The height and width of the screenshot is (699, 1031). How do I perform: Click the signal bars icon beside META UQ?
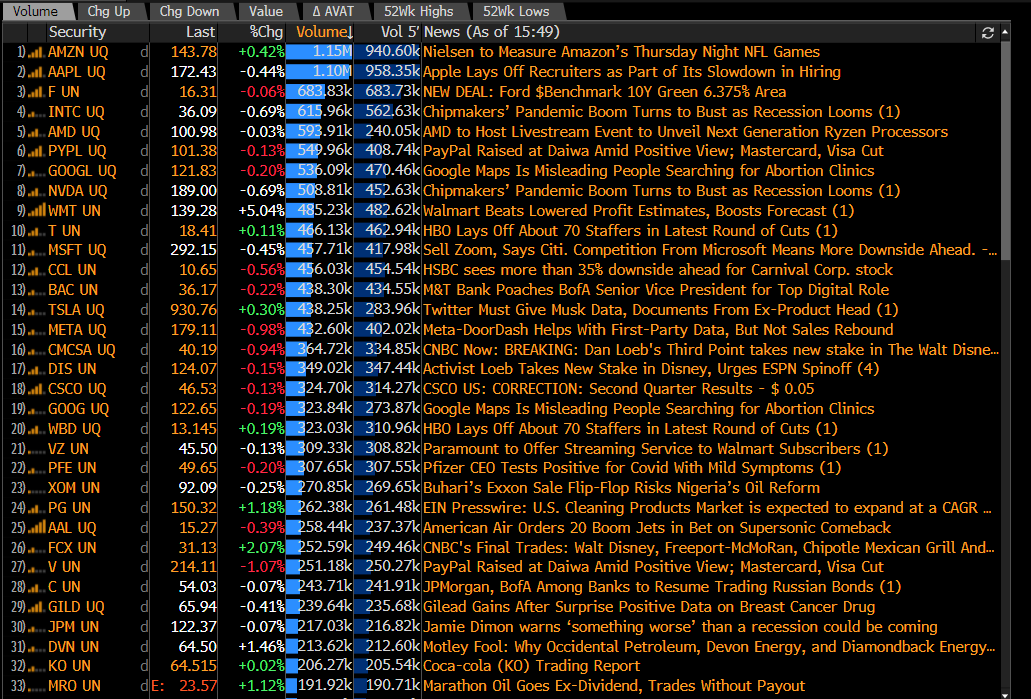click(36, 330)
